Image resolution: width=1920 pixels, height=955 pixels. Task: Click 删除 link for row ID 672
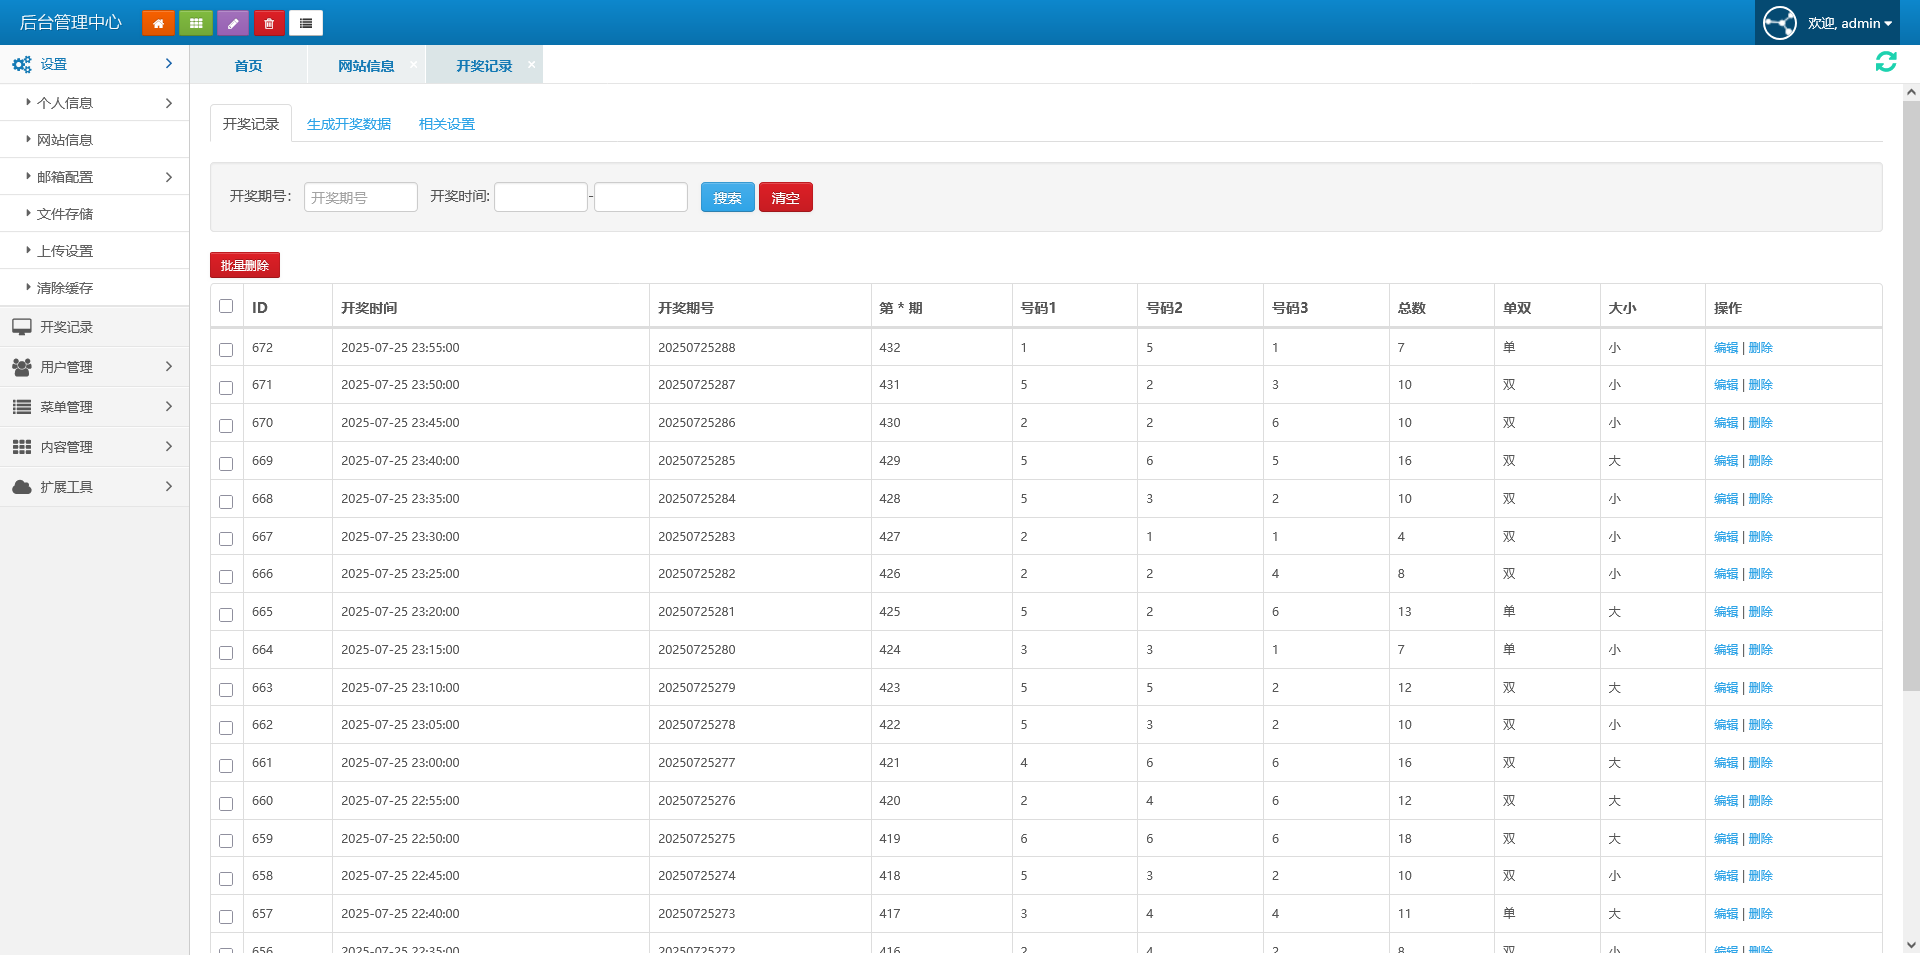[1761, 348]
